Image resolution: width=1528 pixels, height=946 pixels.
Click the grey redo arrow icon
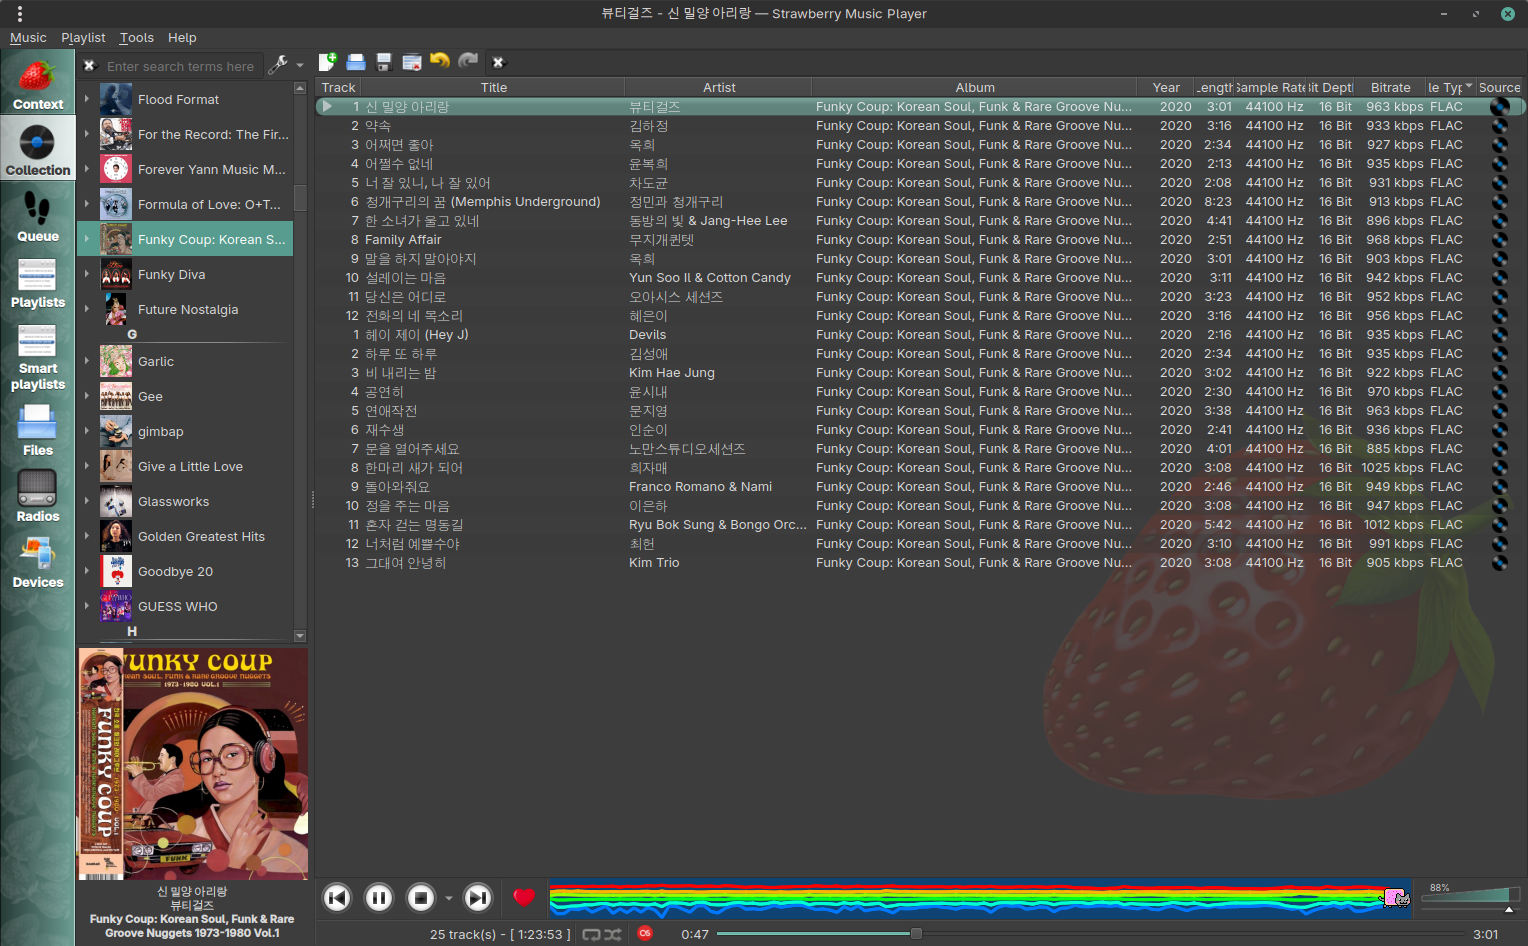[x=467, y=62]
